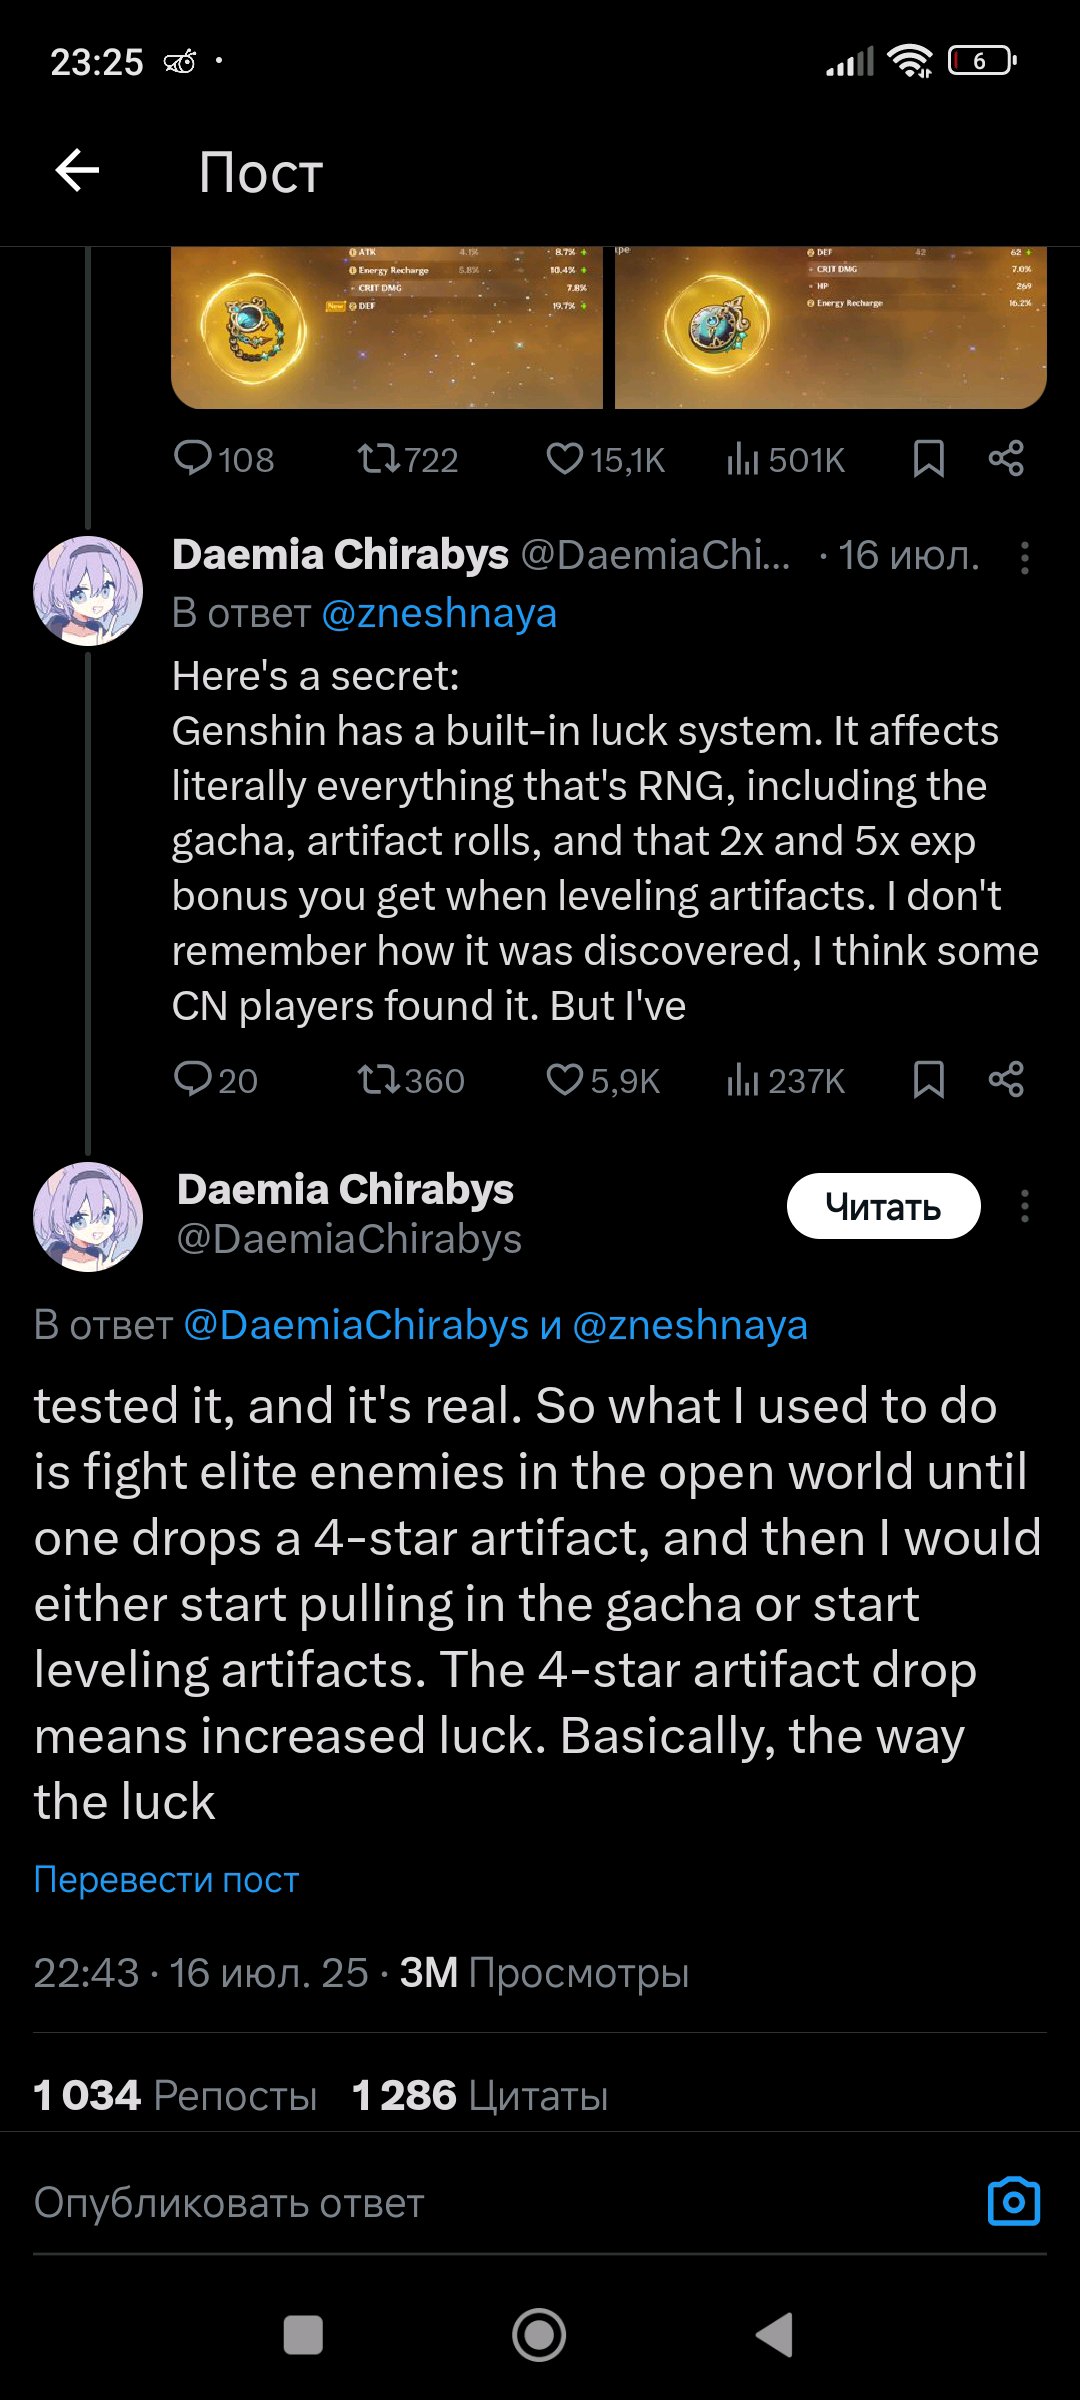
Task: Tap the camera icon in reply bar
Action: (x=1014, y=2201)
